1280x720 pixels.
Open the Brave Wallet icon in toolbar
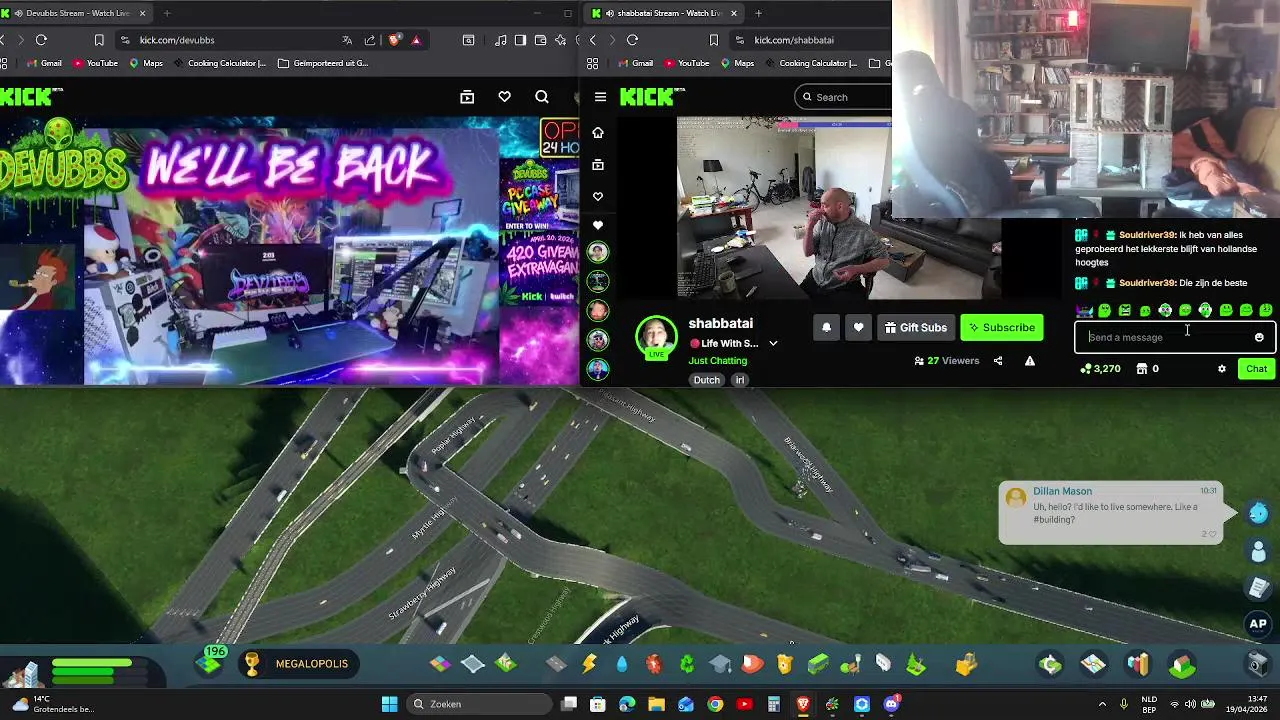tap(540, 40)
